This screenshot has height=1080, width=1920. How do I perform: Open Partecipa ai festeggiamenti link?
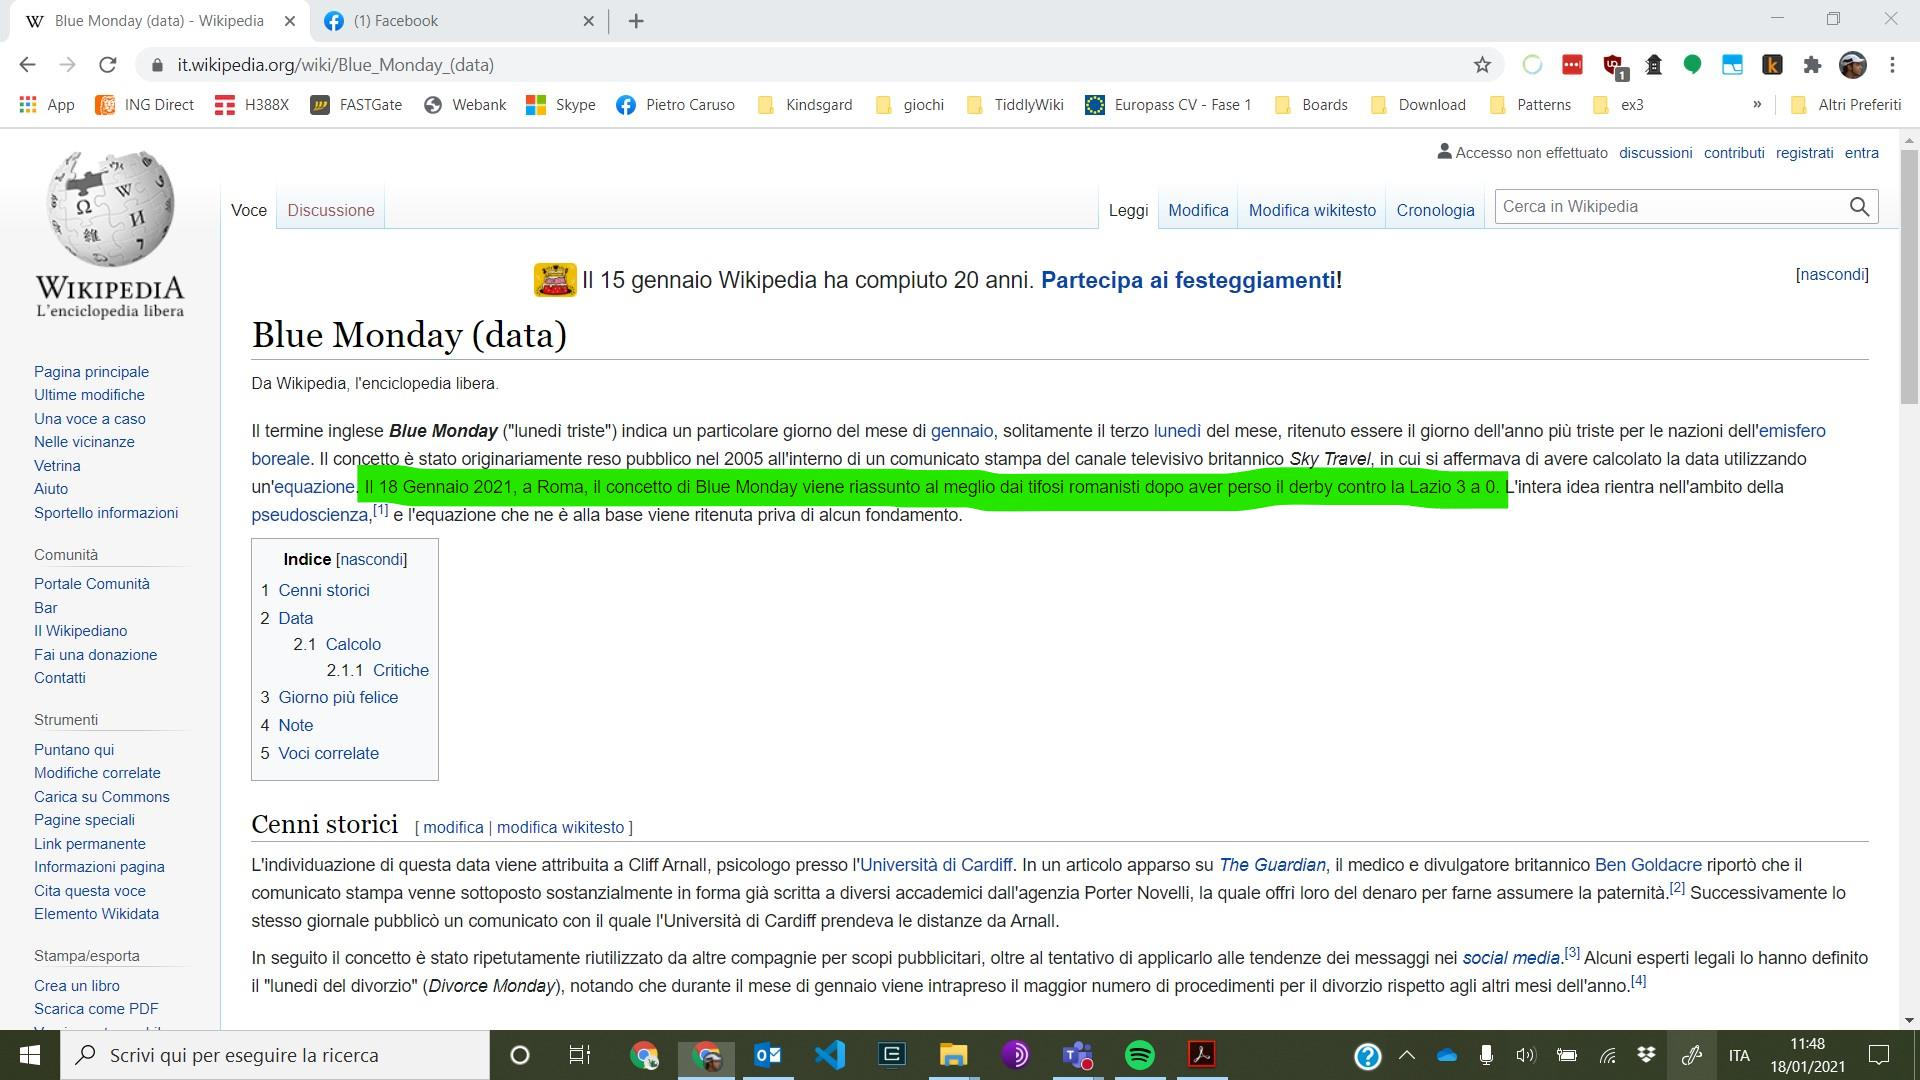pyautogui.click(x=1188, y=280)
